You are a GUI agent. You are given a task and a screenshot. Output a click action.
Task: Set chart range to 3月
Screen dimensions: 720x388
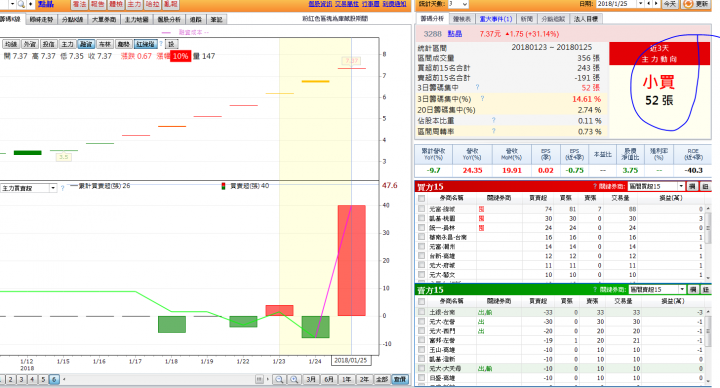(x=311, y=379)
